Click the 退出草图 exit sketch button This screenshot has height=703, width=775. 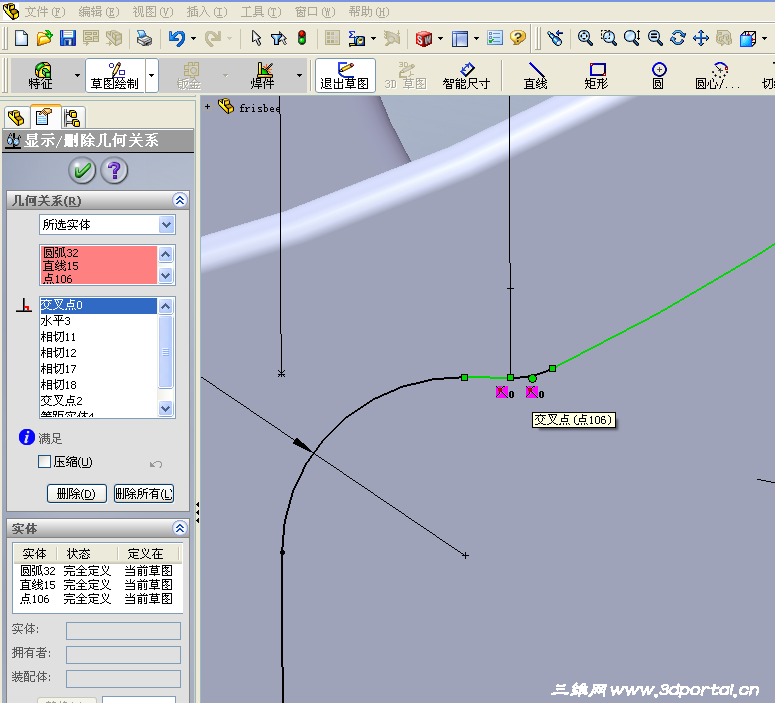(x=345, y=76)
